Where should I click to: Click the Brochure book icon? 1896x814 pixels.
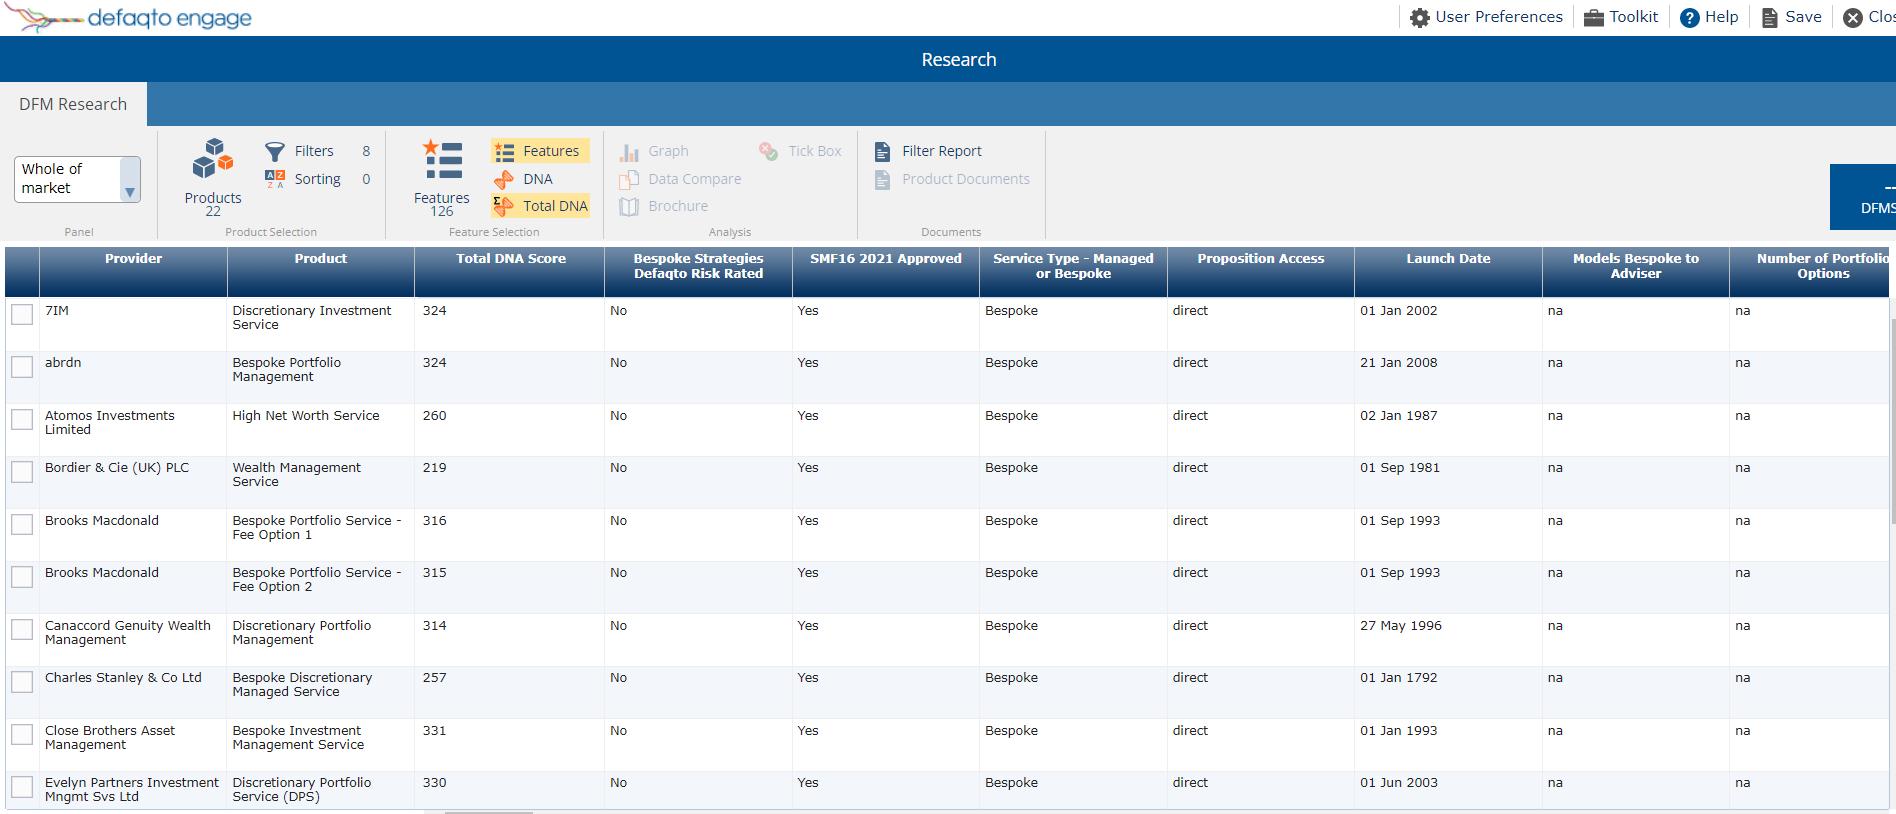[629, 206]
